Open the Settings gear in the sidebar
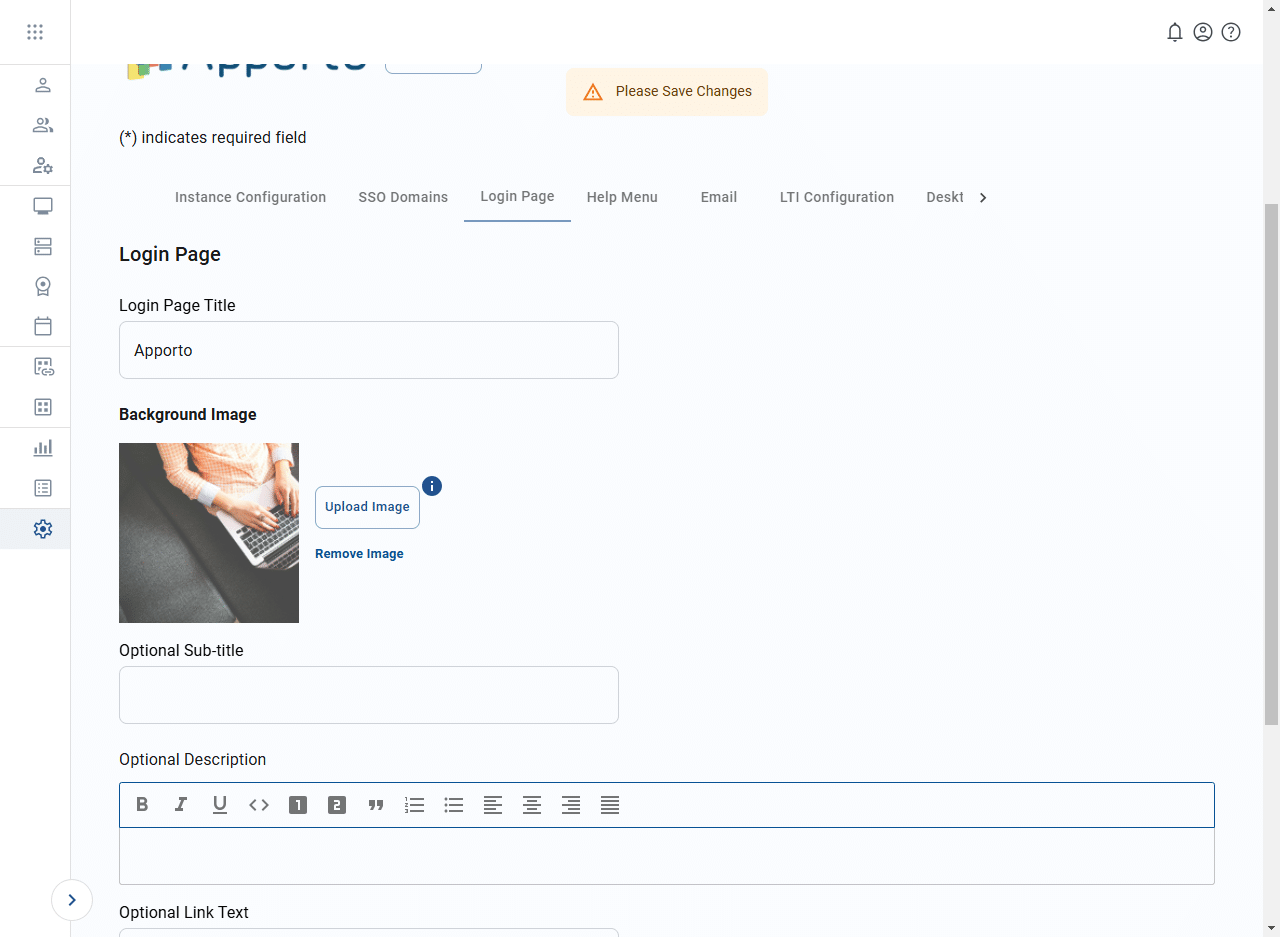This screenshot has height=937, width=1280. point(42,528)
